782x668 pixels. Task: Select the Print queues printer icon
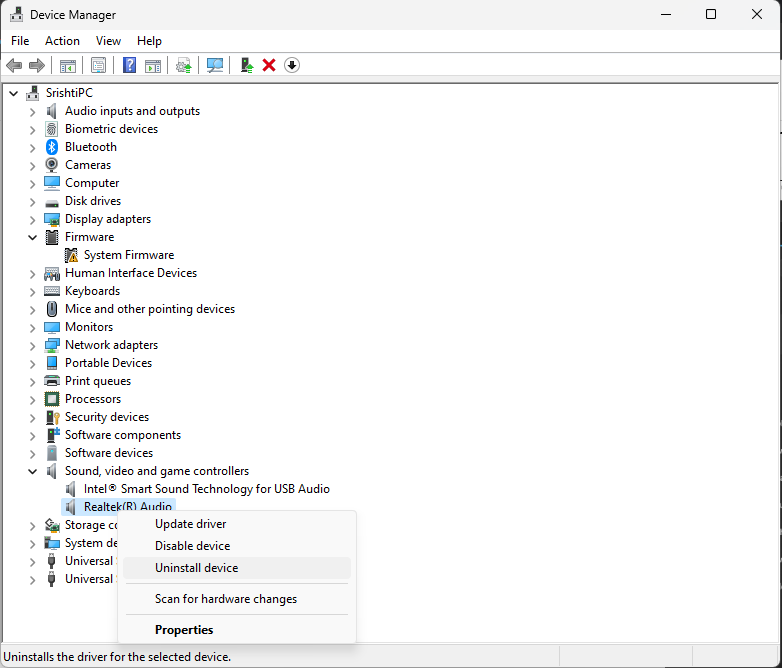pyautogui.click(x=52, y=381)
